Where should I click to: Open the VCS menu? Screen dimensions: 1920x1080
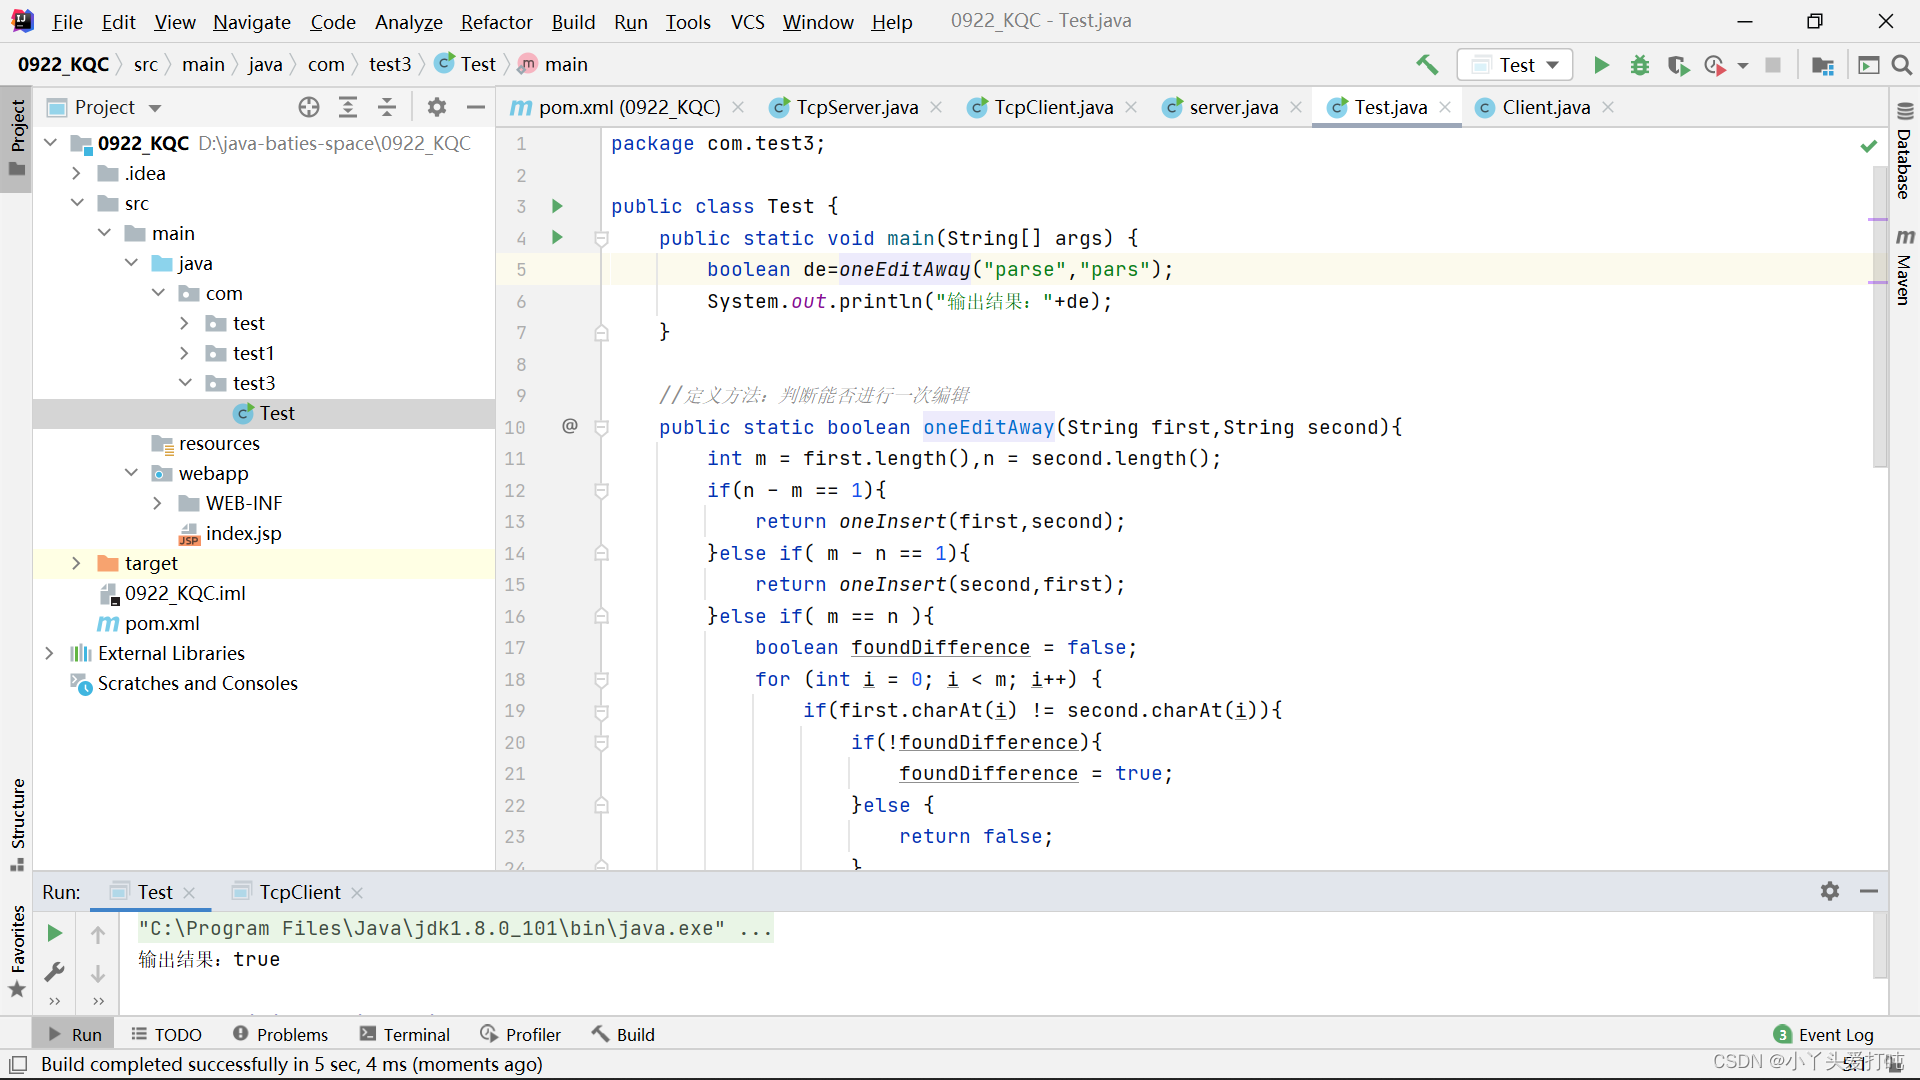[x=747, y=22]
